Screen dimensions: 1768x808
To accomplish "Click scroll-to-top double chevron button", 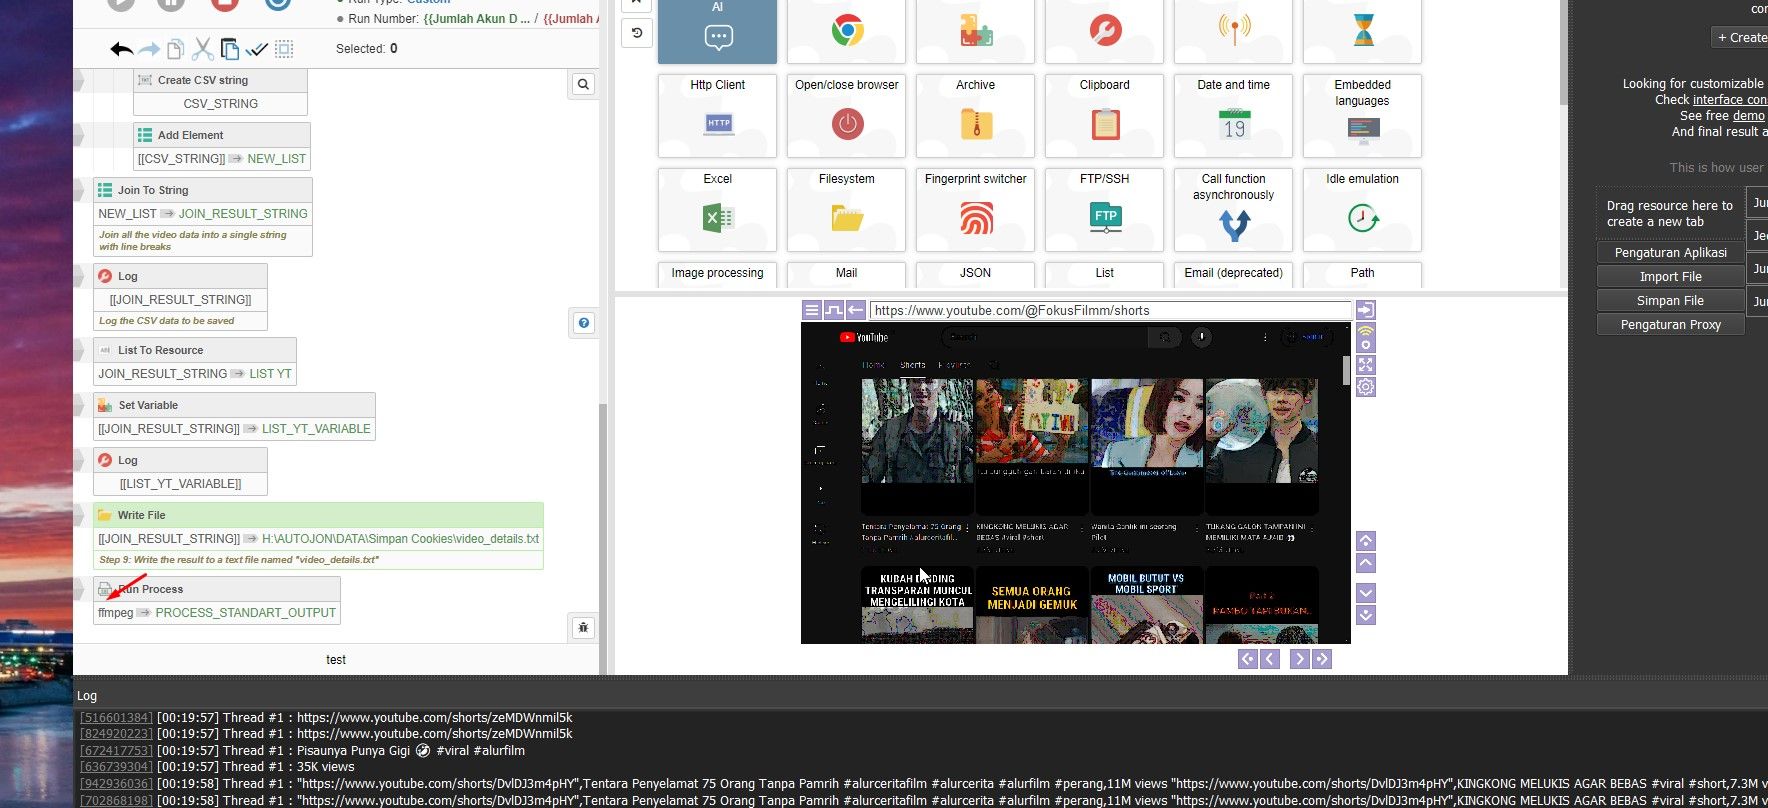I will tap(1366, 541).
